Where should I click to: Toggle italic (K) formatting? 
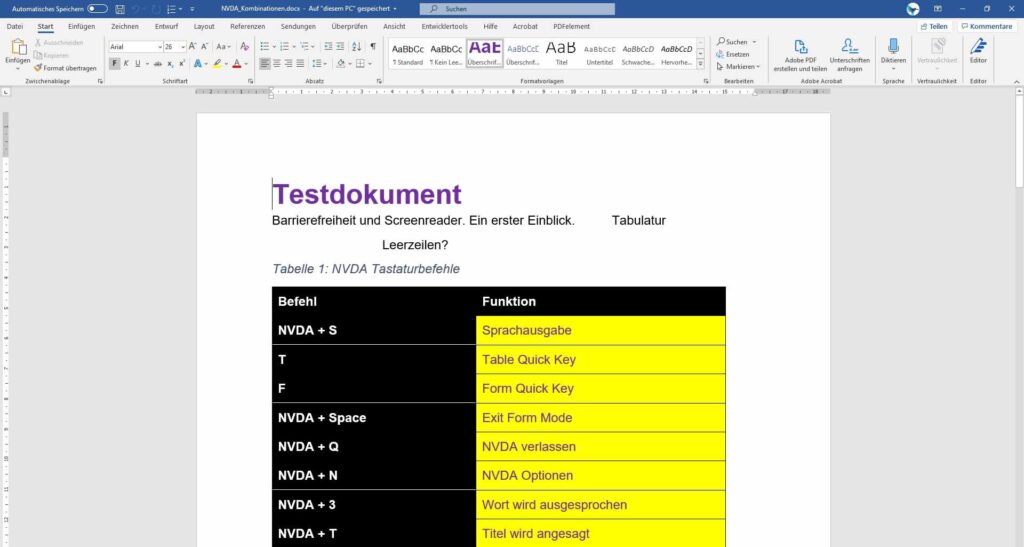click(126, 63)
